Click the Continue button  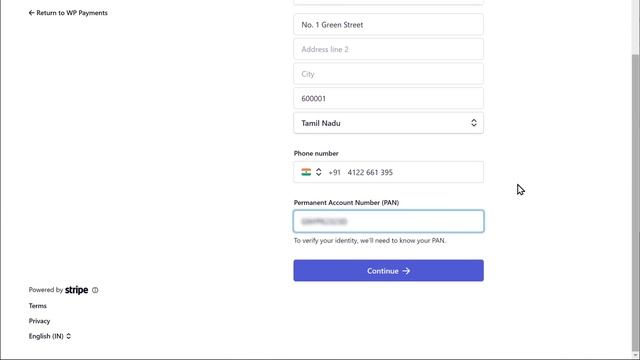389,271
